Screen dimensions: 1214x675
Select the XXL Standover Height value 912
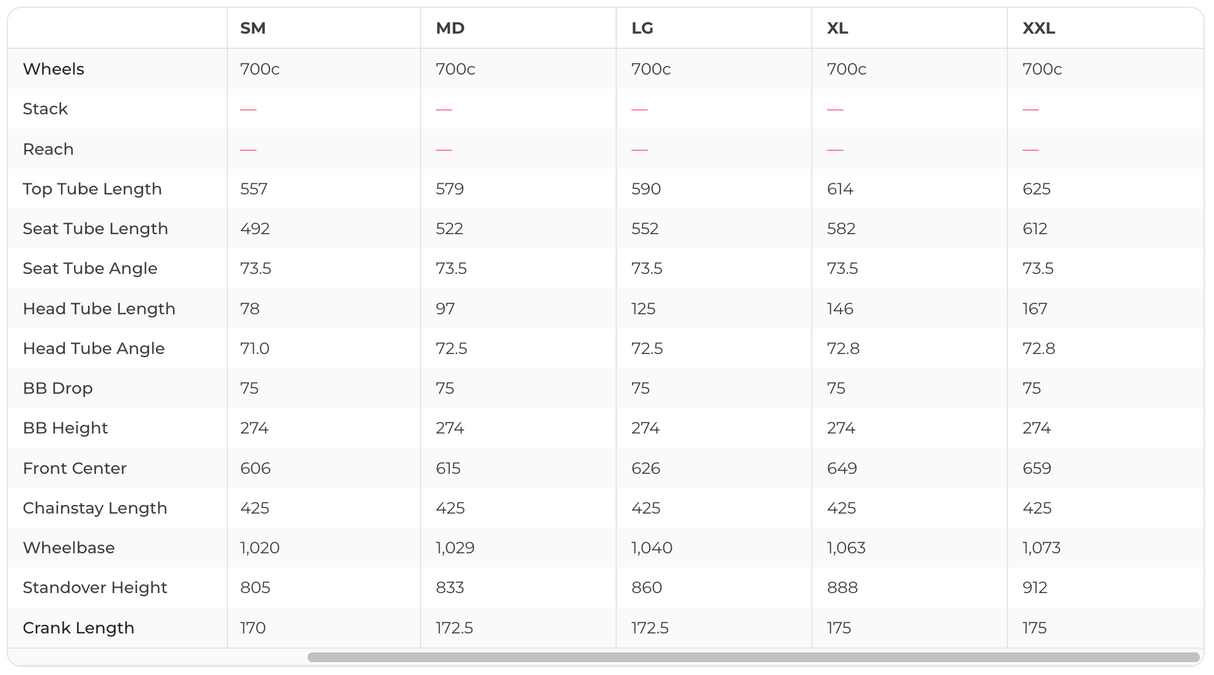click(1035, 588)
